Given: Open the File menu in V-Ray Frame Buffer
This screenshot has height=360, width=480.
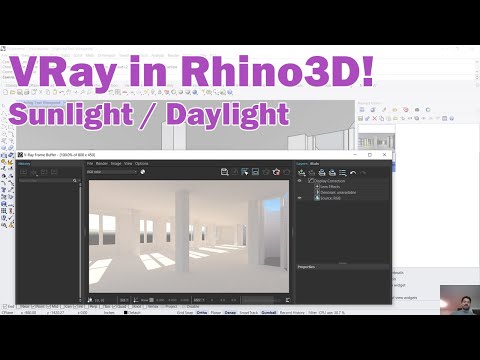Looking at the screenshot, I should pyautogui.click(x=90, y=164).
